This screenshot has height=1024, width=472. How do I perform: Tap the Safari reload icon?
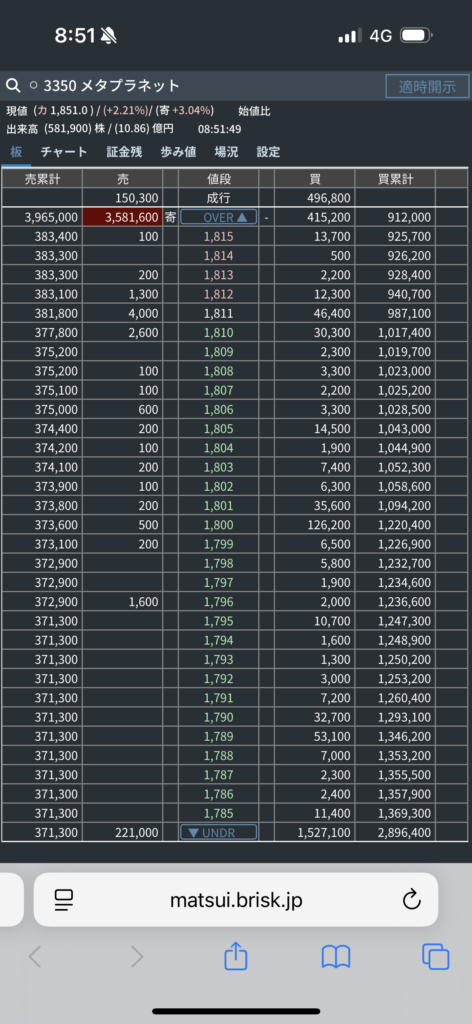[411, 900]
